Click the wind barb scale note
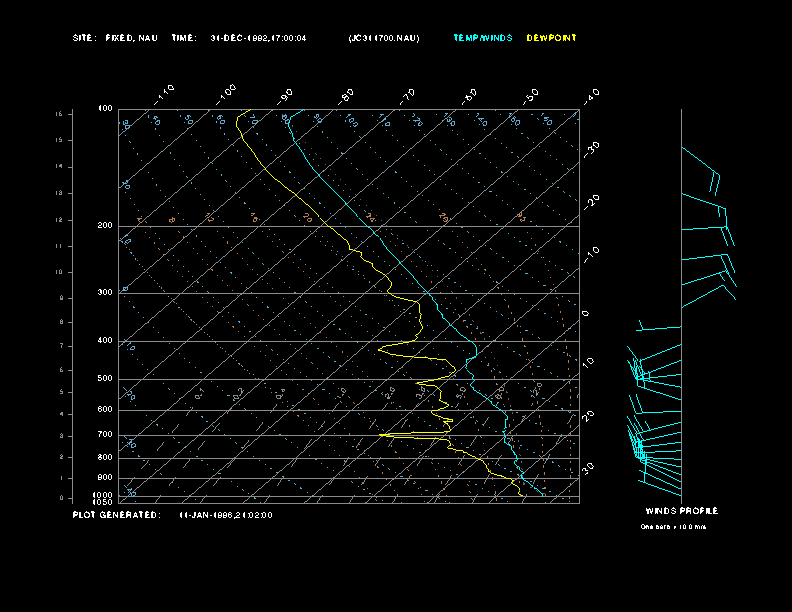 (x=673, y=526)
